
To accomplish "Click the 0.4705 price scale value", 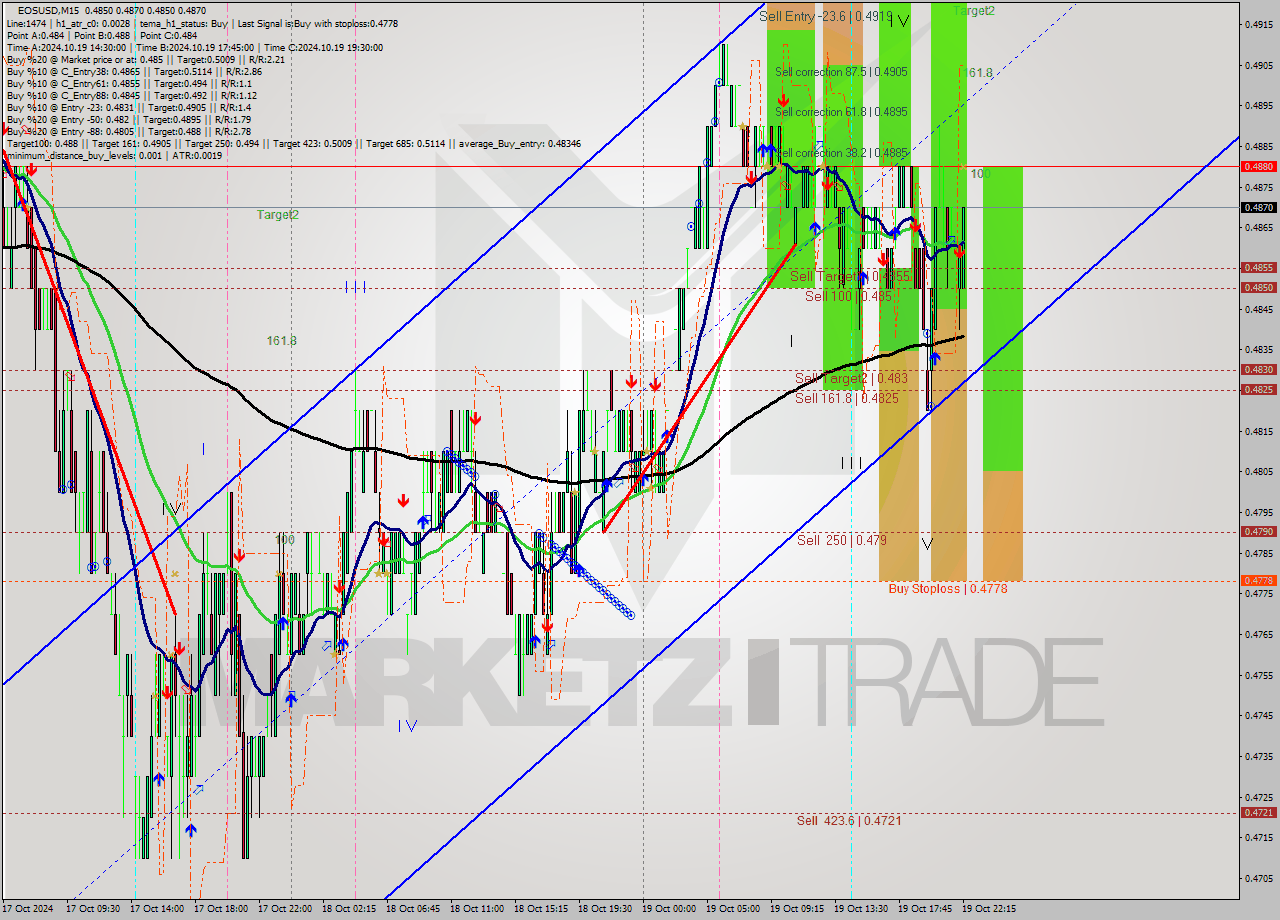I will (x=1258, y=878).
